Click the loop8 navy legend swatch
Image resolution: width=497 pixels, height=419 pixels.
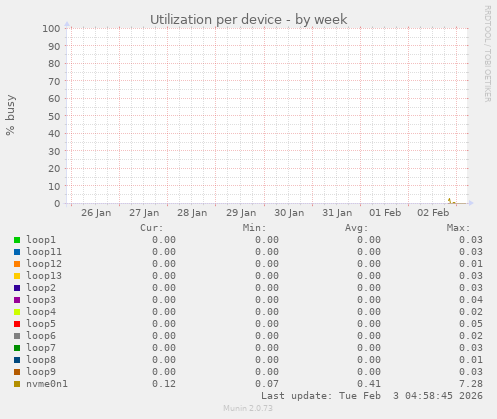pyautogui.click(x=17, y=360)
